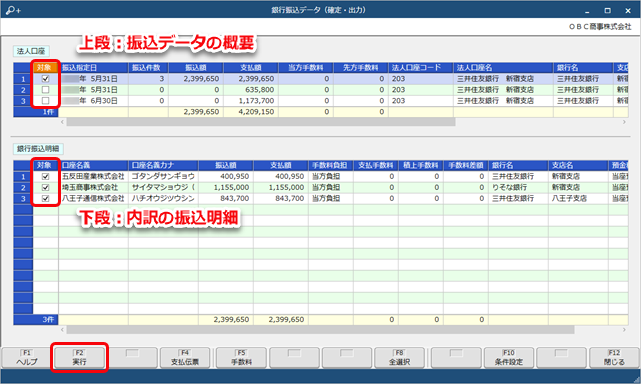Click 先方手数料 column header
Screen dimensions: 641x384
coord(361,67)
